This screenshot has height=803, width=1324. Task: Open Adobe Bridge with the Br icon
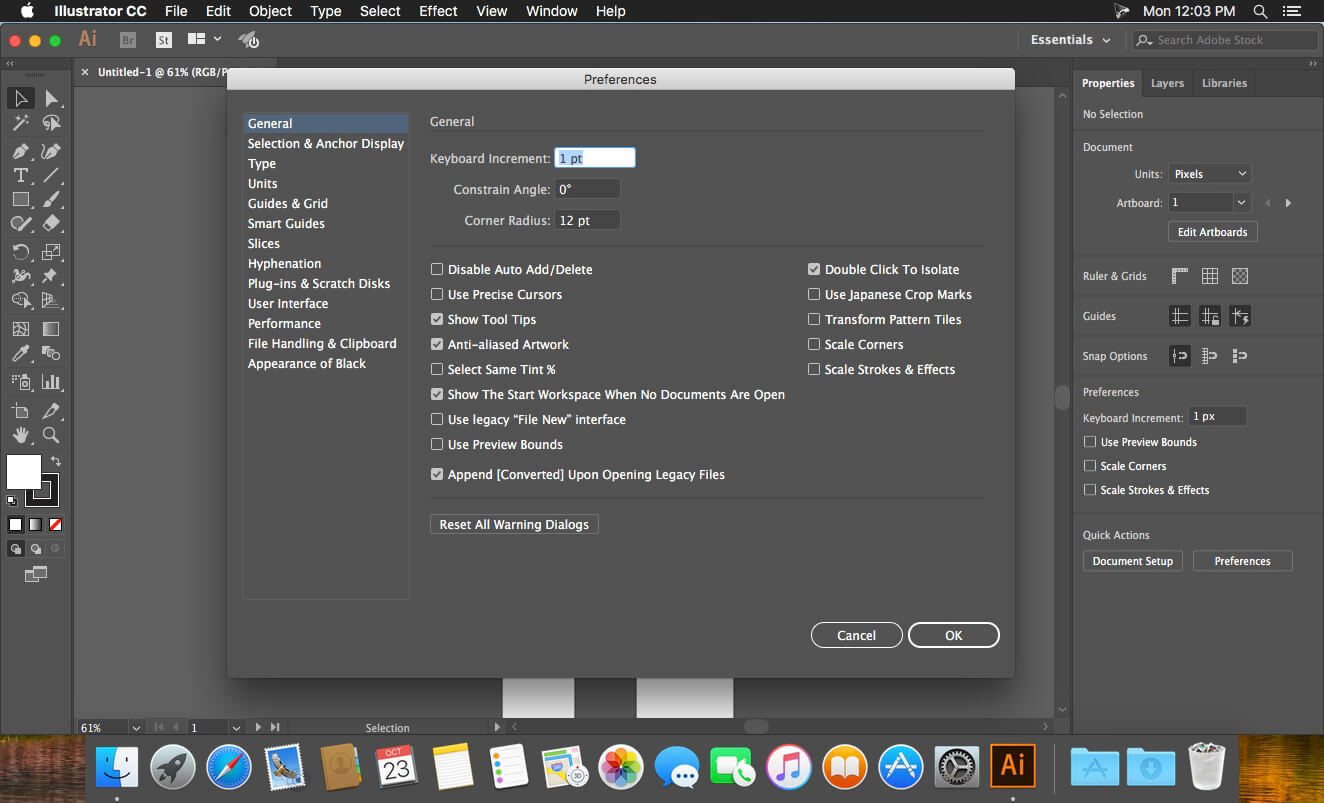128,40
